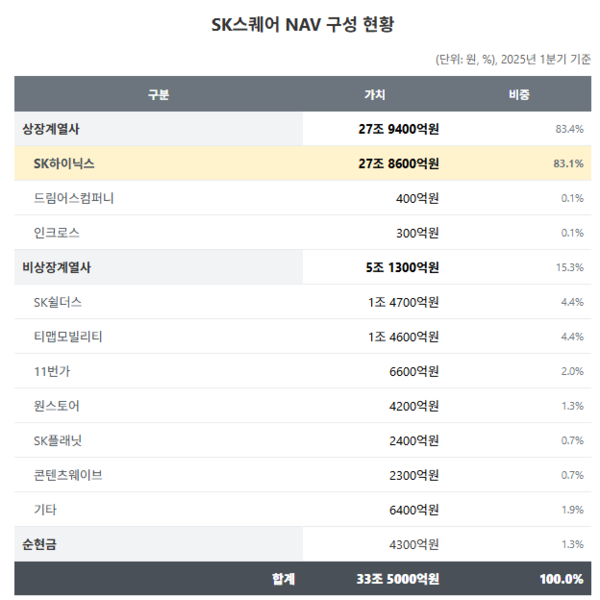
Task: Click the title SK스퀘어 NAV 구성 현황
Action: click(x=302, y=25)
